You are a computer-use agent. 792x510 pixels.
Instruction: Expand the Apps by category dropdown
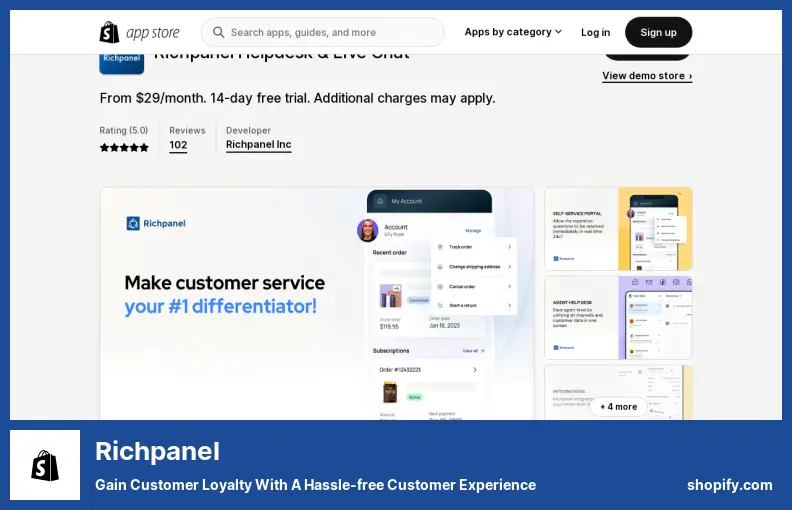coord(513,32)
